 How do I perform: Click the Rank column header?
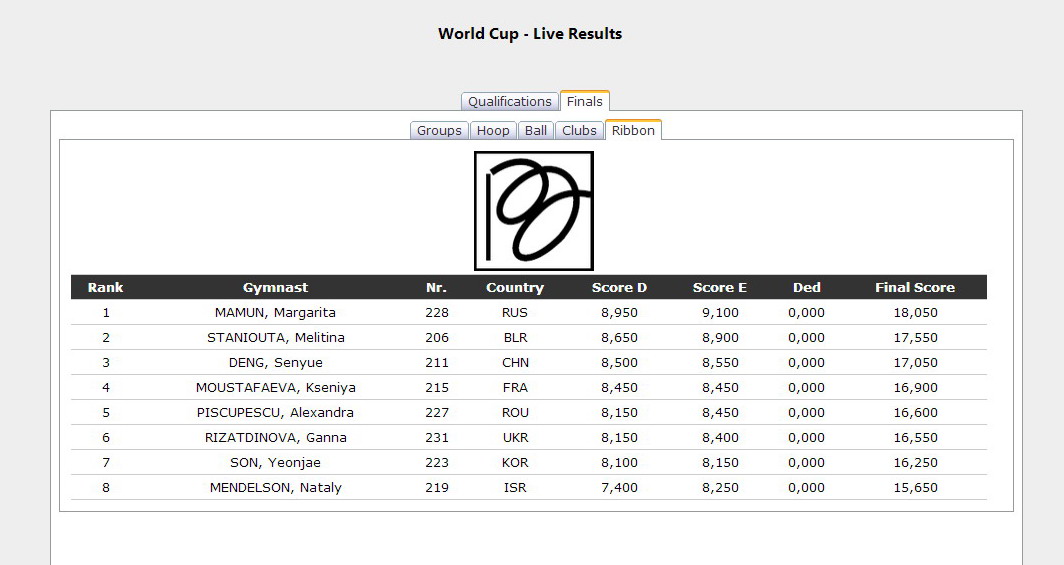[106, 287]
